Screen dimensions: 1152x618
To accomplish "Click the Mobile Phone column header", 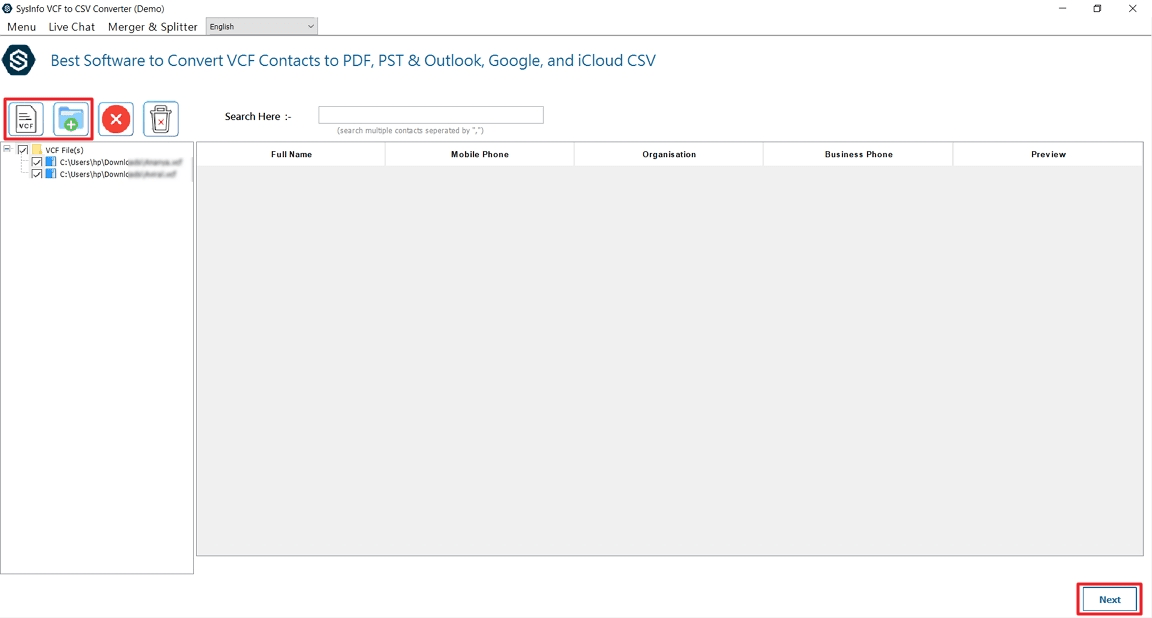I will (x=480, y=154).
